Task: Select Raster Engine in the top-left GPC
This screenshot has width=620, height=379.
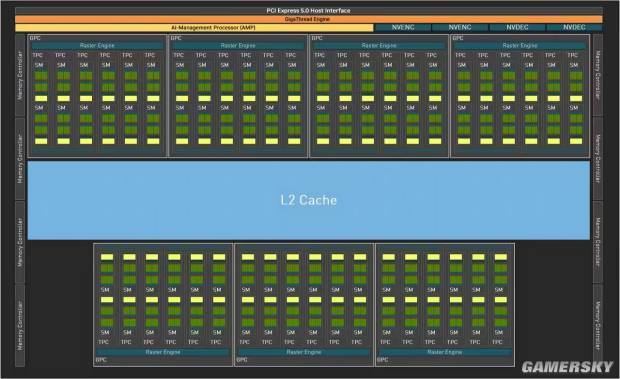Action: click(x=97, y=46)
